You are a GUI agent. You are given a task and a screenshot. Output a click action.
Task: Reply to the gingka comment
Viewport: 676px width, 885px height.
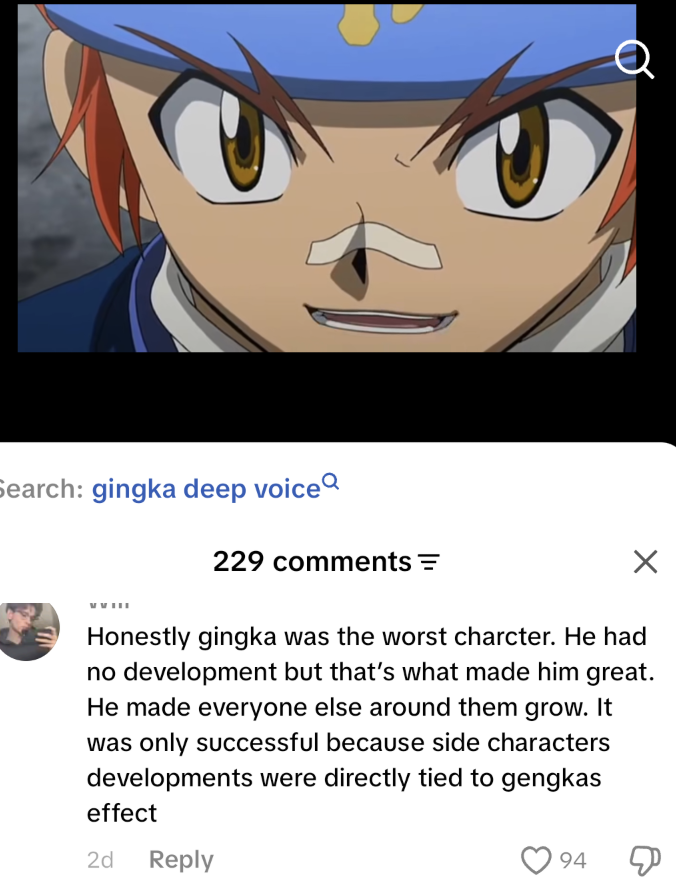[x=181, y=860]
